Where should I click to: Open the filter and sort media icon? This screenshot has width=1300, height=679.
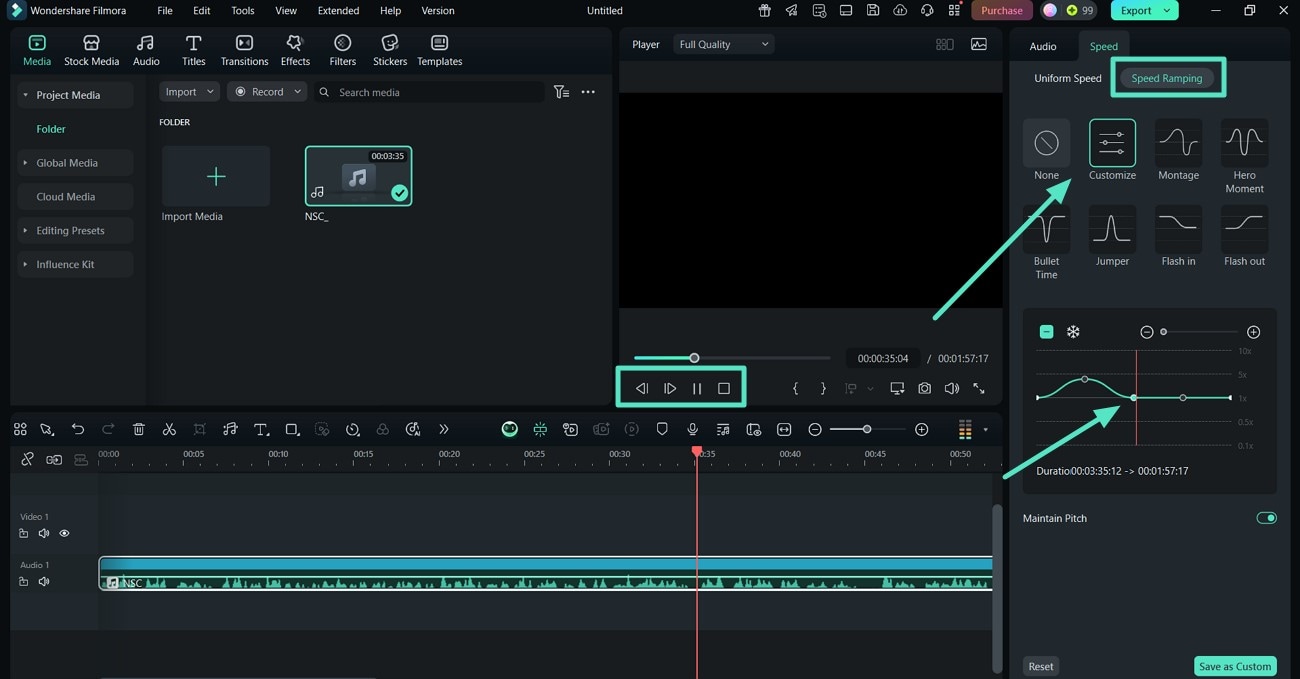click(x=561, y=92)
